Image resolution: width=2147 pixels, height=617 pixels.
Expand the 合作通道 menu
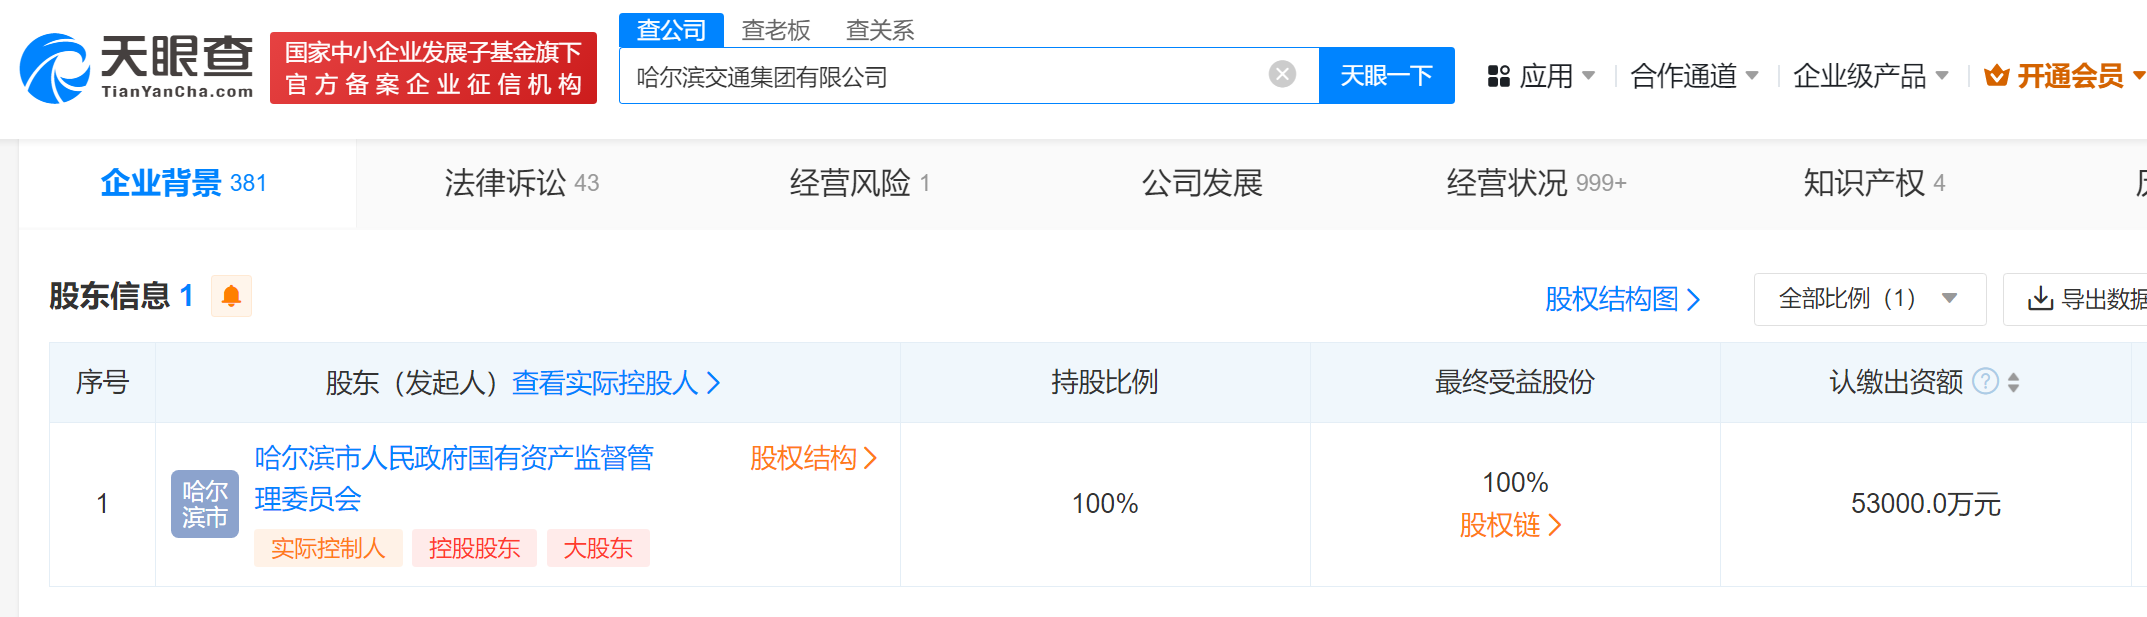[x=1693, y=76]
